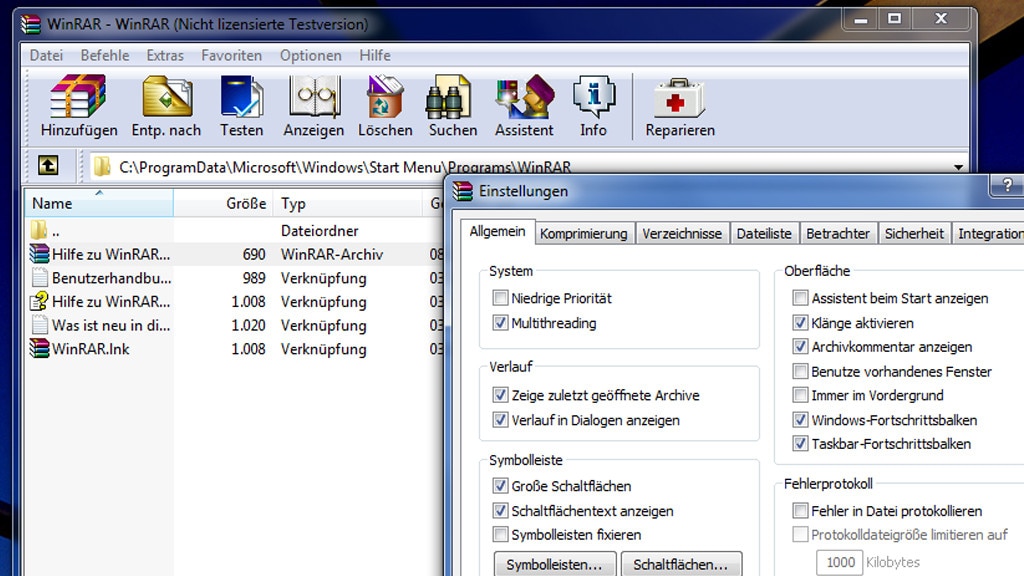
Task: Click the 1.020 size value
Action: point(248,325)
